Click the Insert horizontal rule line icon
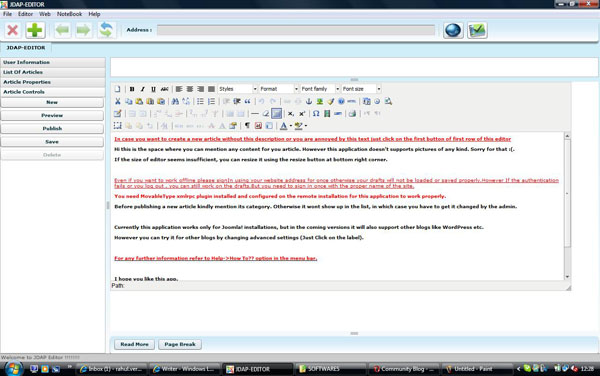 coord(254,114)
